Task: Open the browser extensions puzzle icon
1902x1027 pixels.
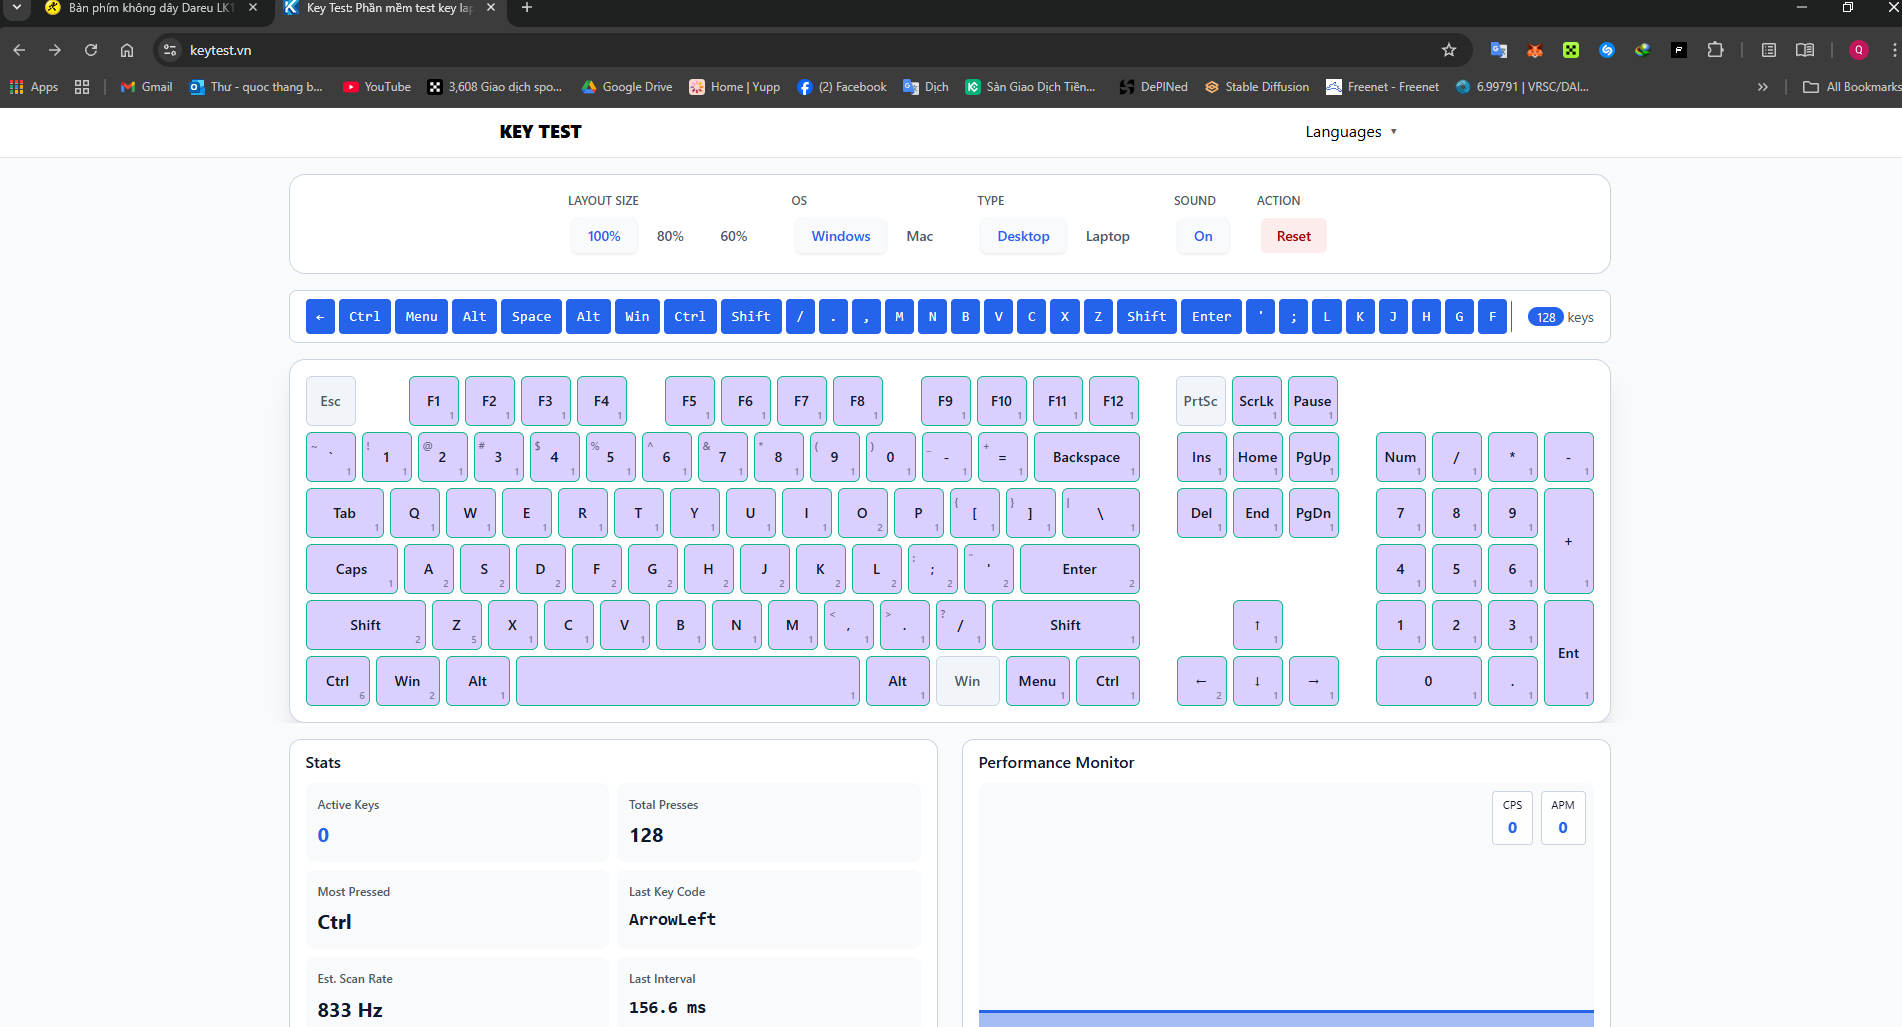Action: point(1715,50)
